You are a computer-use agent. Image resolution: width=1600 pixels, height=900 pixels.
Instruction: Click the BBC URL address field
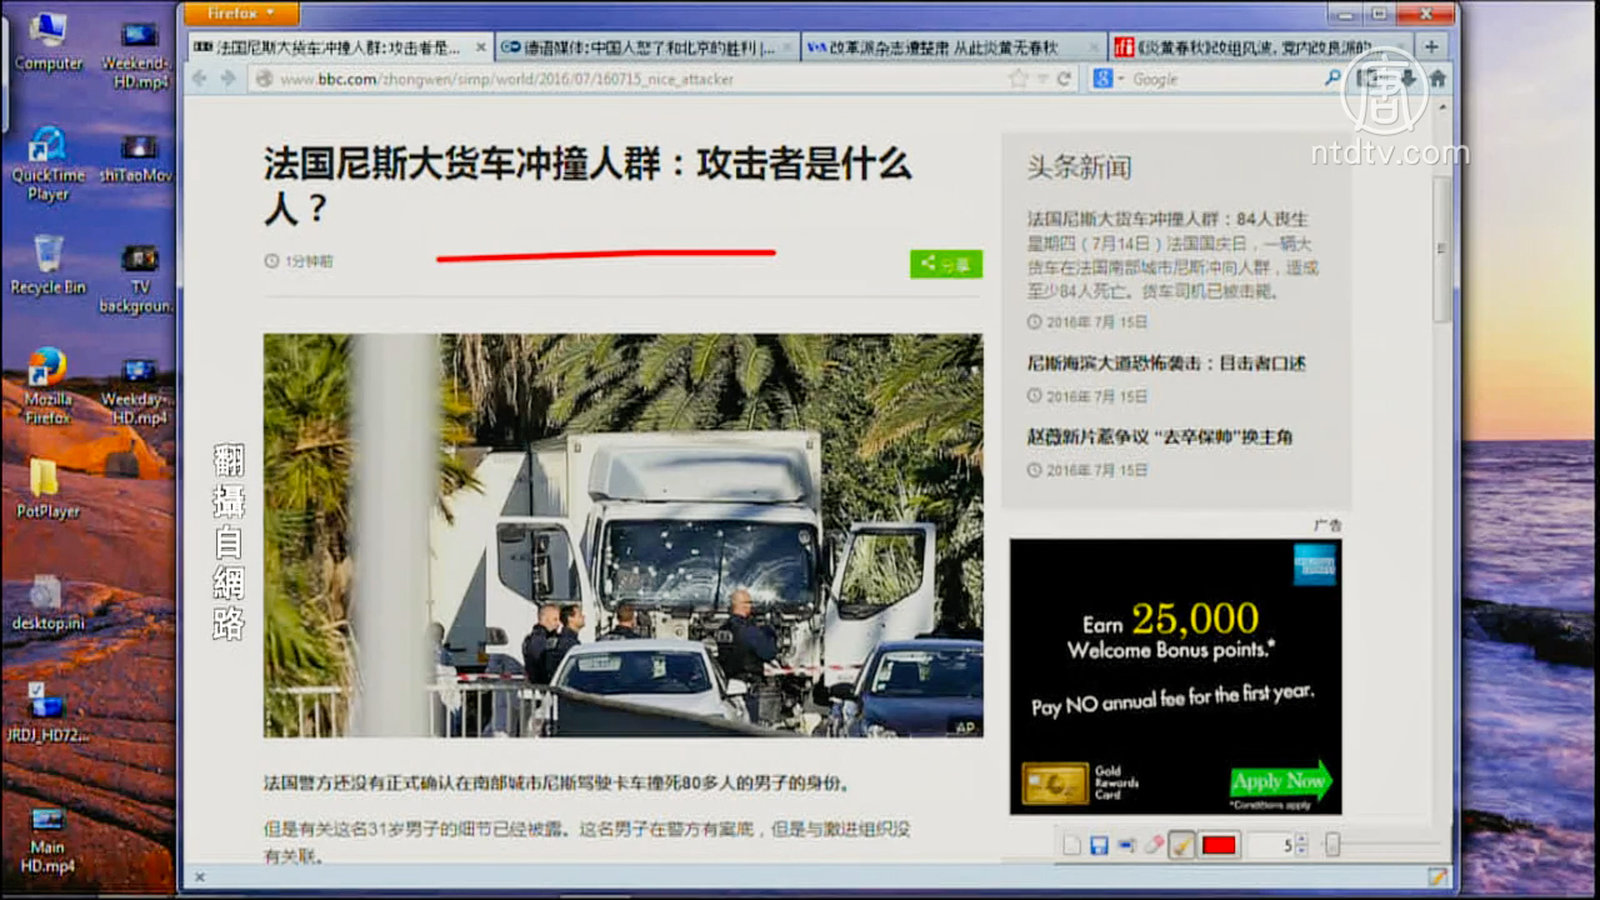[600, 79]
